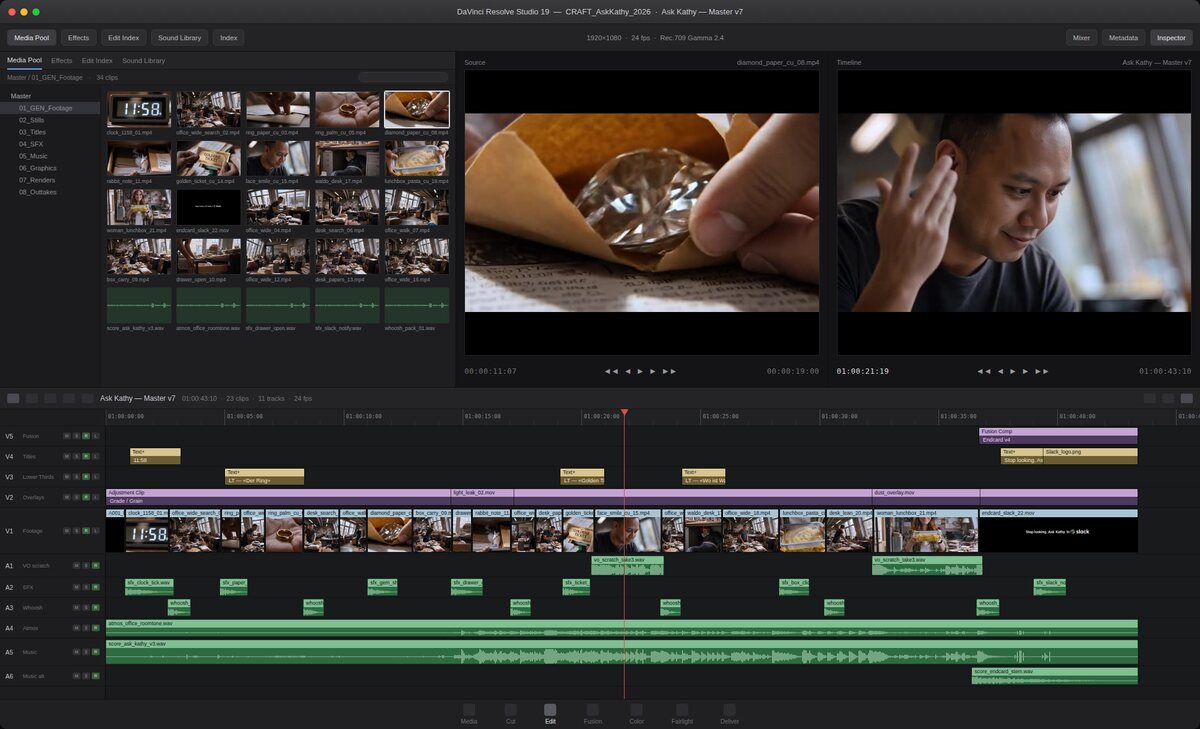Screen dimensions: 1200x729
Task: Switch to the Sound Library panel tab
Action: tap(144, 61)
